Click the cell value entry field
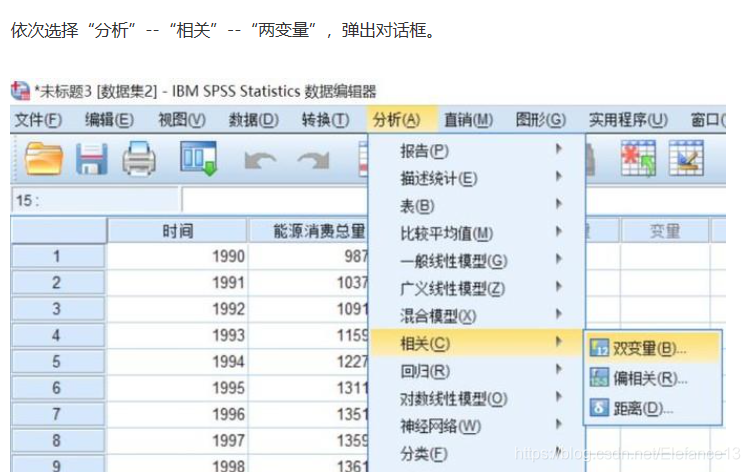750x472 pixels. point(275,200)
